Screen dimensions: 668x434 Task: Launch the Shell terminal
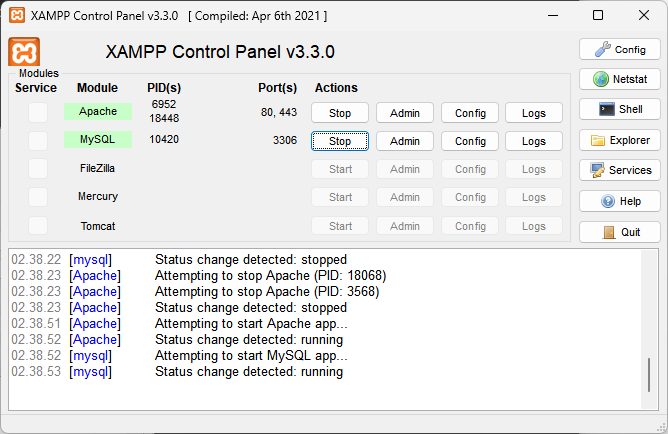pos(620,109)
